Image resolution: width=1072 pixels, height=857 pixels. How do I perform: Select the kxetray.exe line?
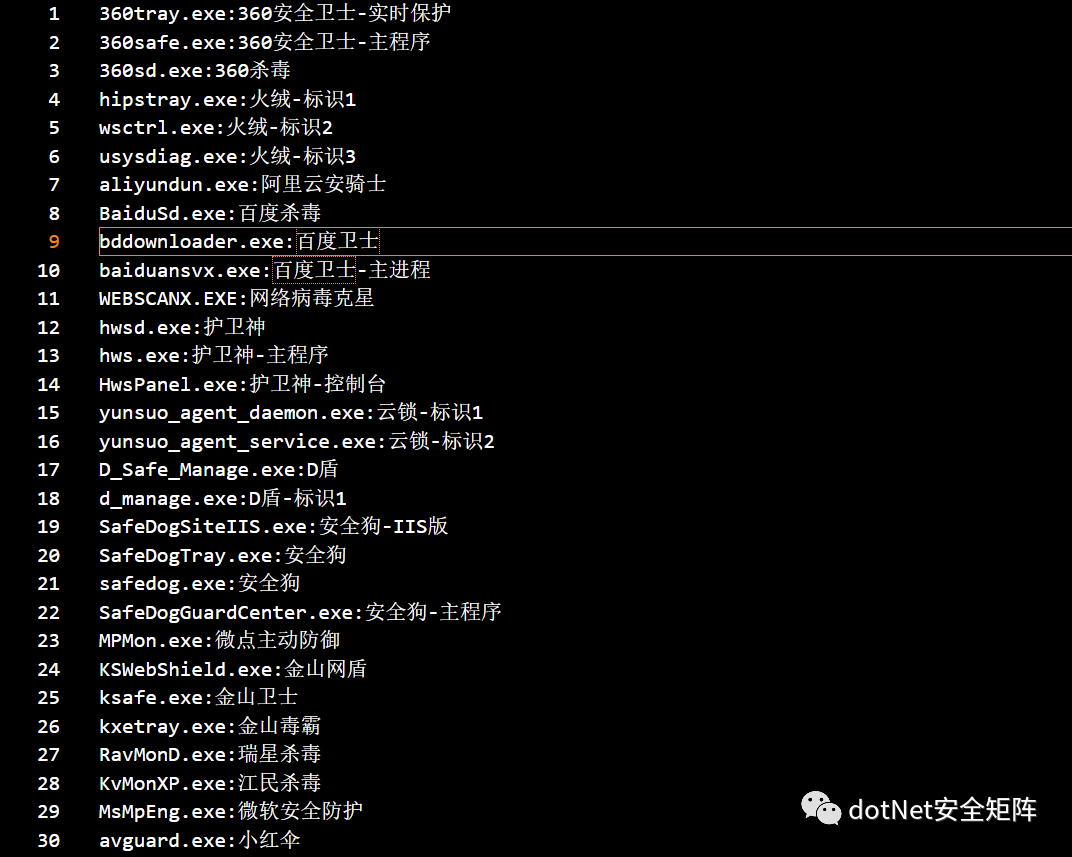coord(210,726)
